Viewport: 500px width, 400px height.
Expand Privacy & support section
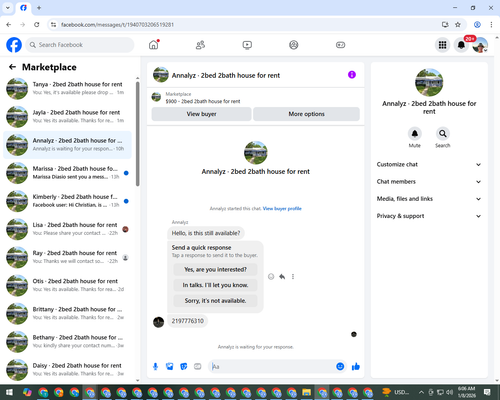429,216
